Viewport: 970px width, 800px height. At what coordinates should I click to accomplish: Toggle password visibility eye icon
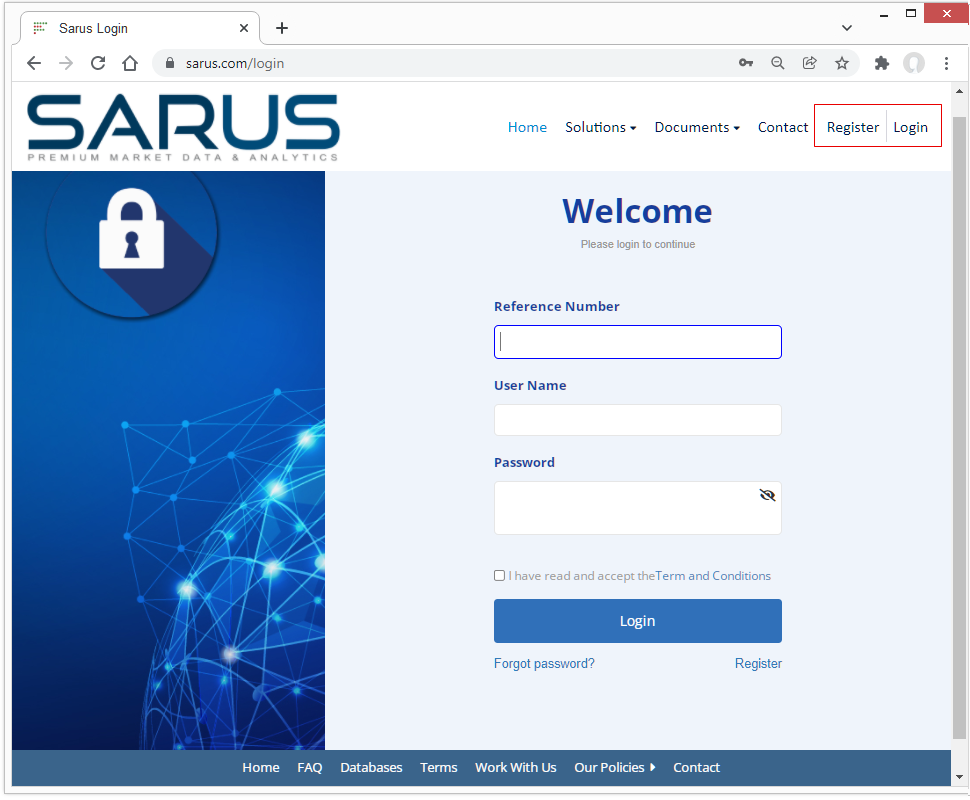click(767, 495)
